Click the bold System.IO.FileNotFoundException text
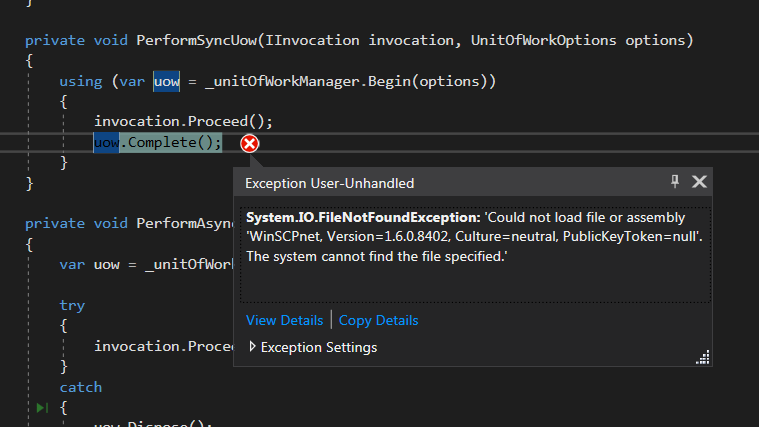This screenshot has height=427, width=759. pos(363,217)
